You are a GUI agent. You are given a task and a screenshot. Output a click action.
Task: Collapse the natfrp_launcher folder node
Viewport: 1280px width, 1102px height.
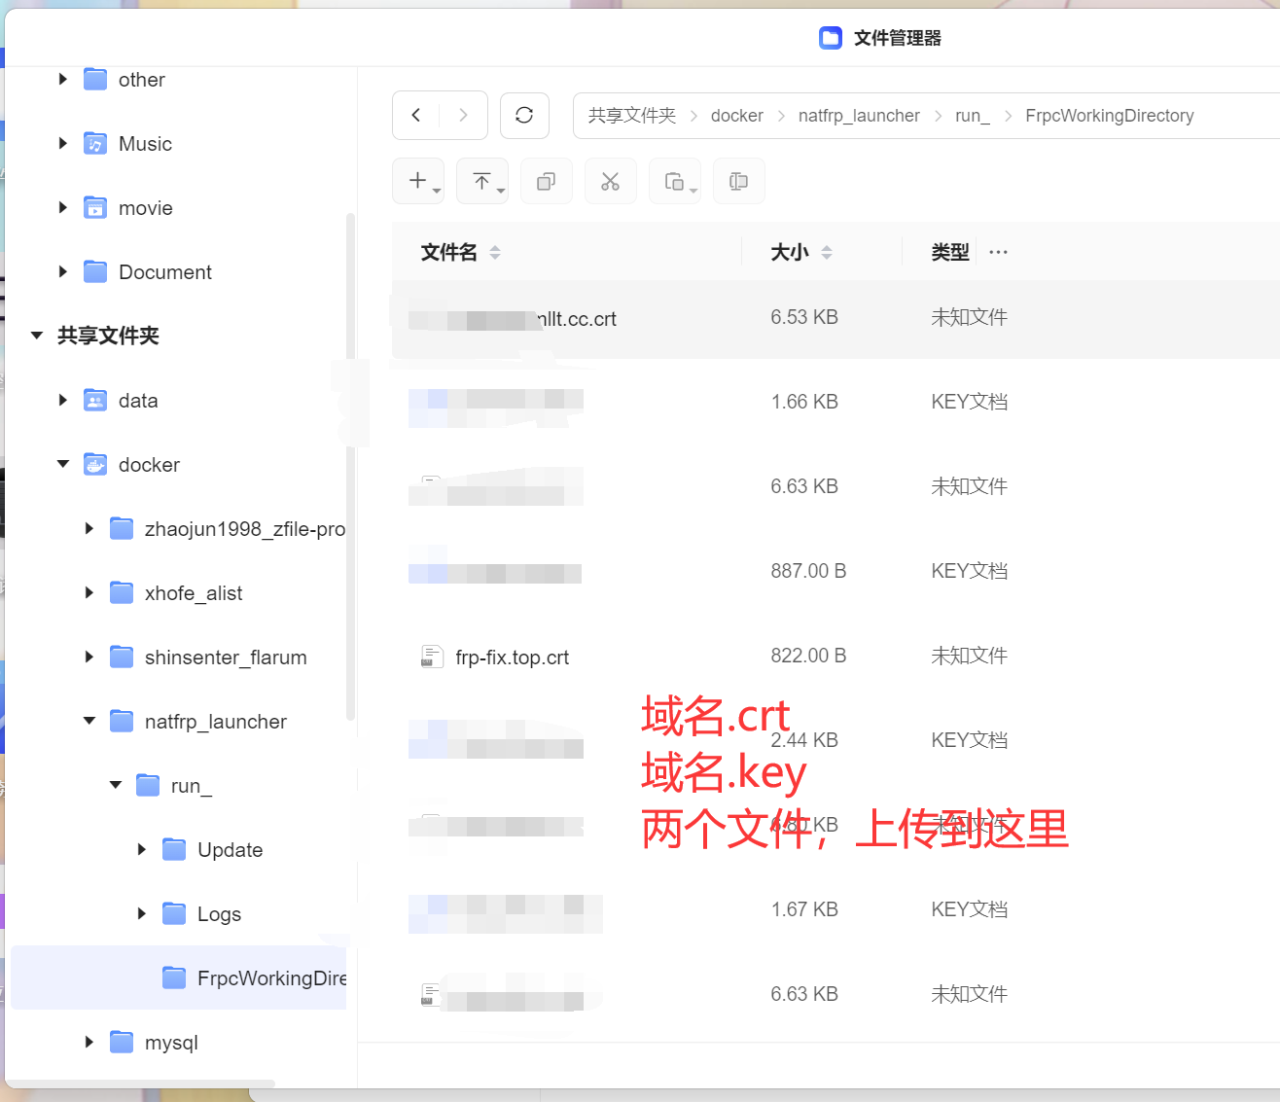coord(89,721)
